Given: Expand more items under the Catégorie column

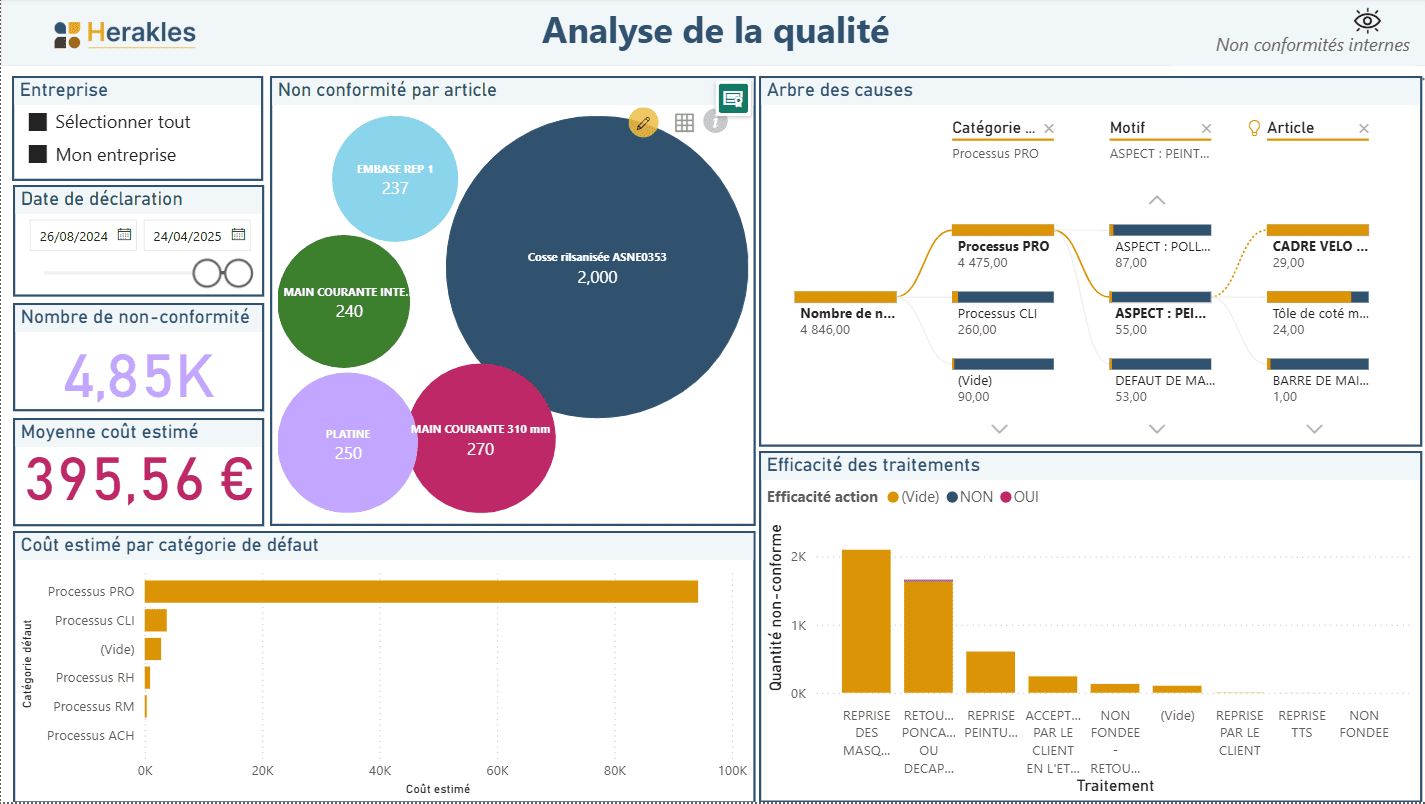Looking at the screenshot, I should click(999, 429).
